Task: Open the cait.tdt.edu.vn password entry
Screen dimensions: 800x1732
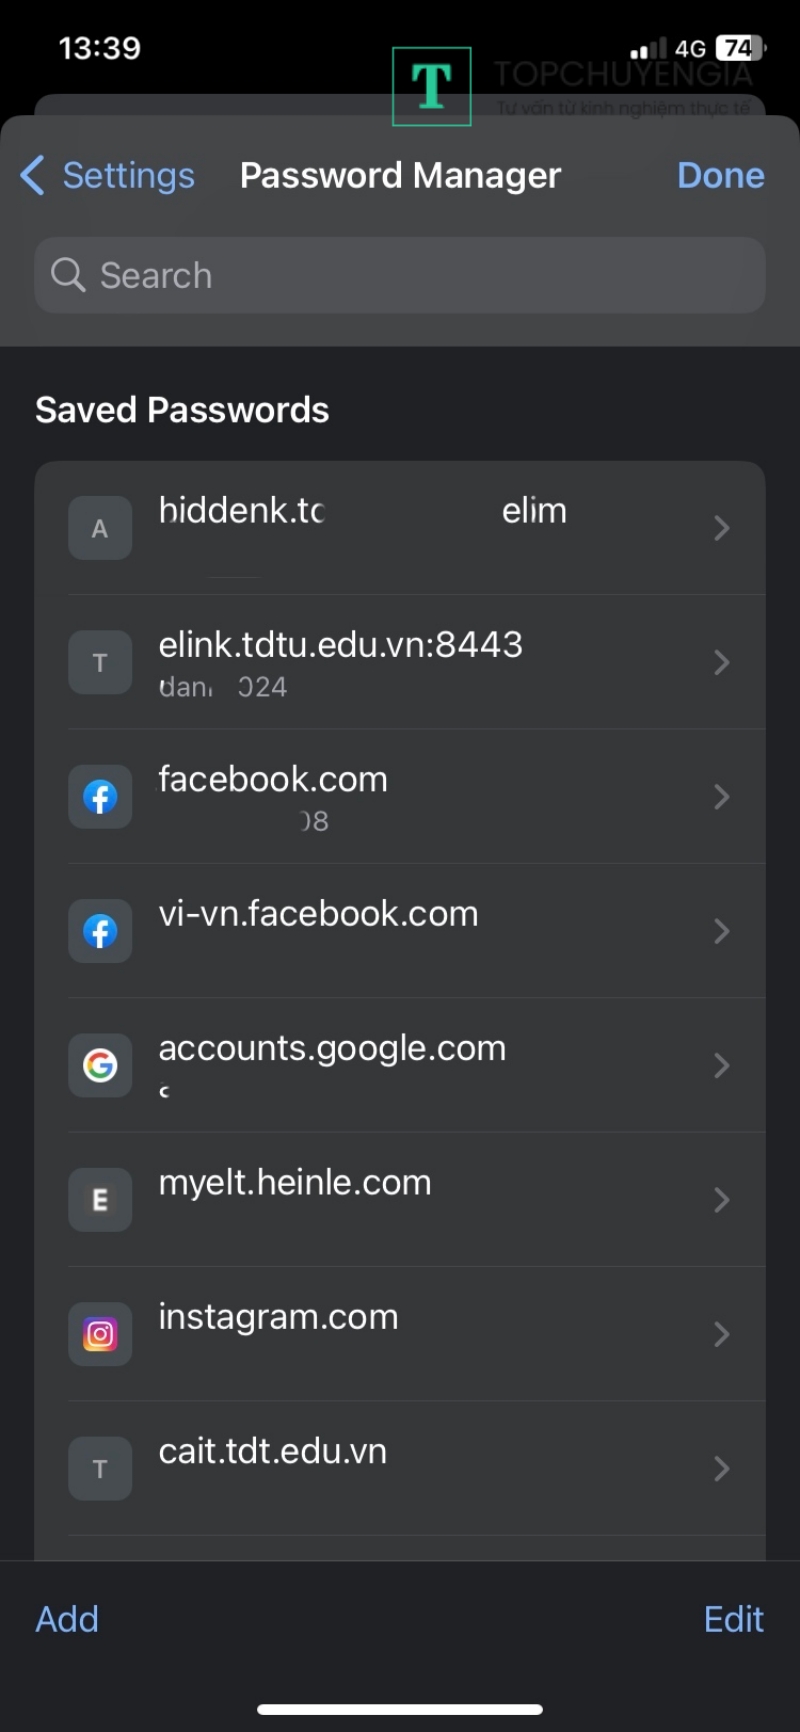Action: coord(400,1468)
